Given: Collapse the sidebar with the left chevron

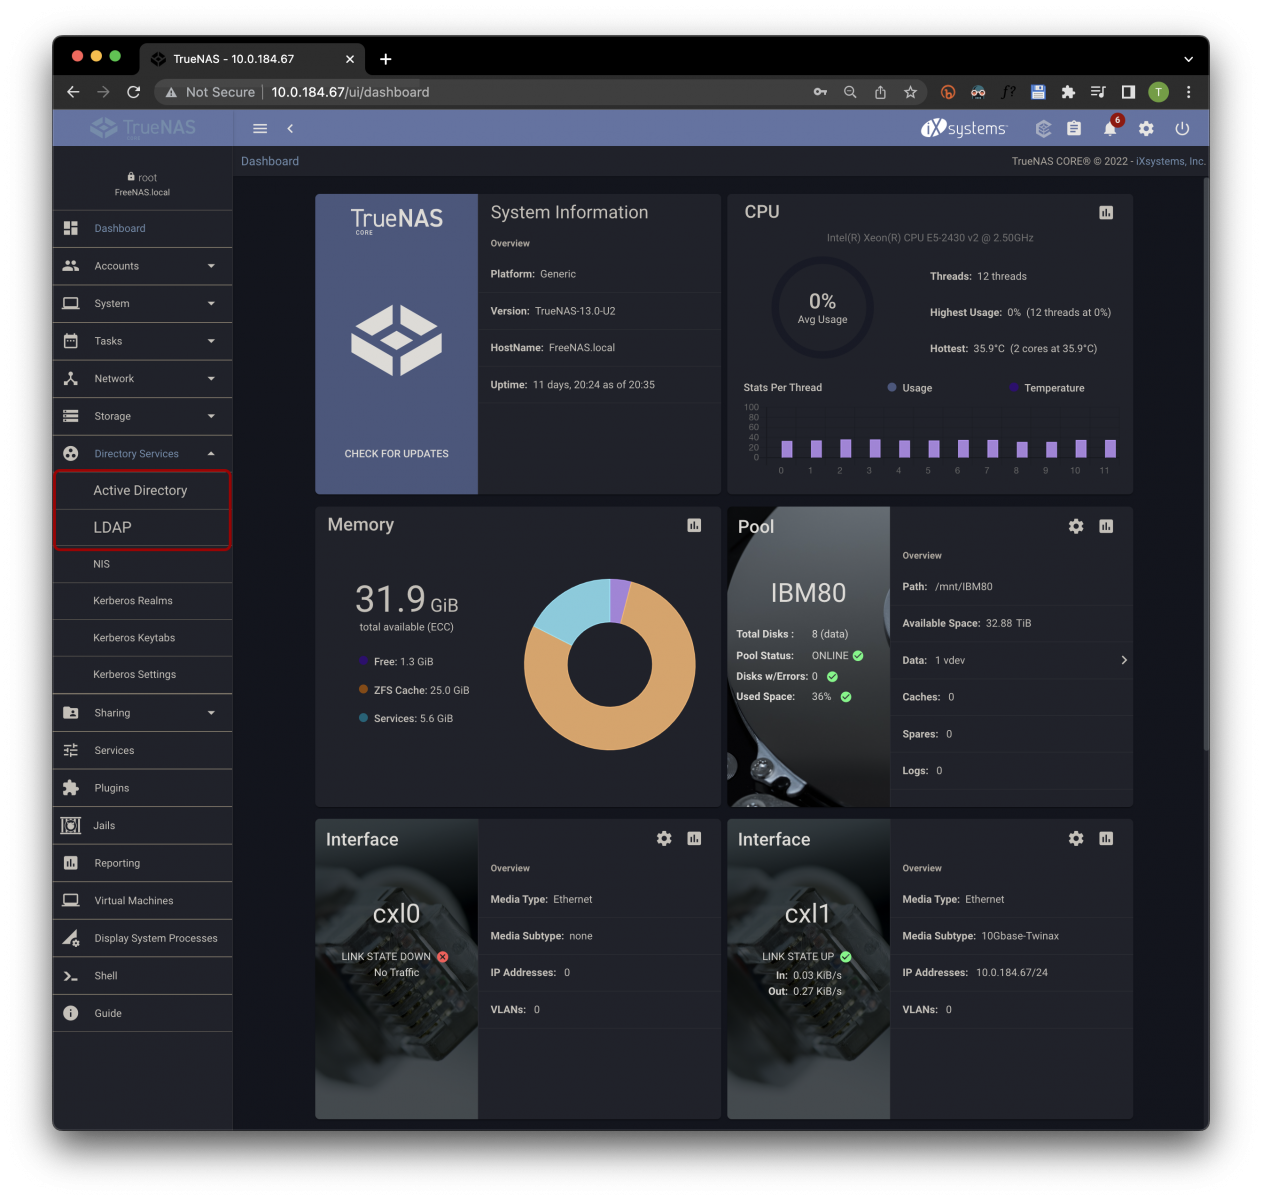Looking at the screenshot, I should [290, 128].
